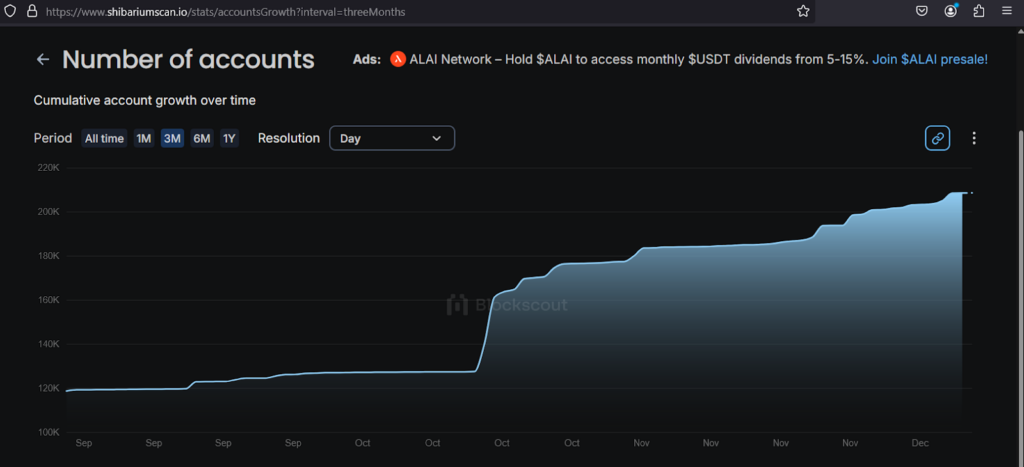Copy the chart link with the link icon

(937, 138)
